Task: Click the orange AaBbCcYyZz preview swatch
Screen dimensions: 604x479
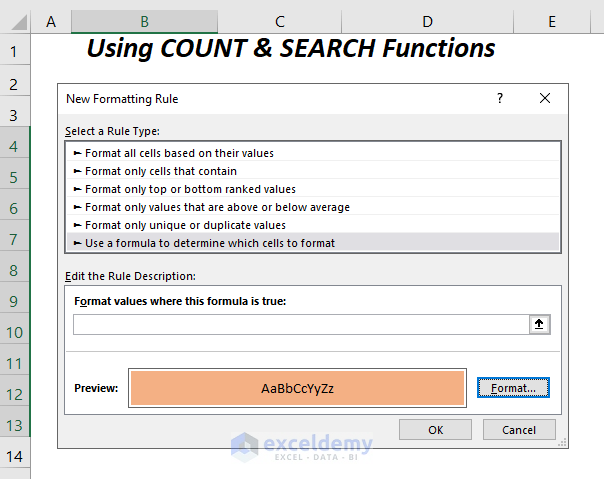Action: click(x=297, y=388)
